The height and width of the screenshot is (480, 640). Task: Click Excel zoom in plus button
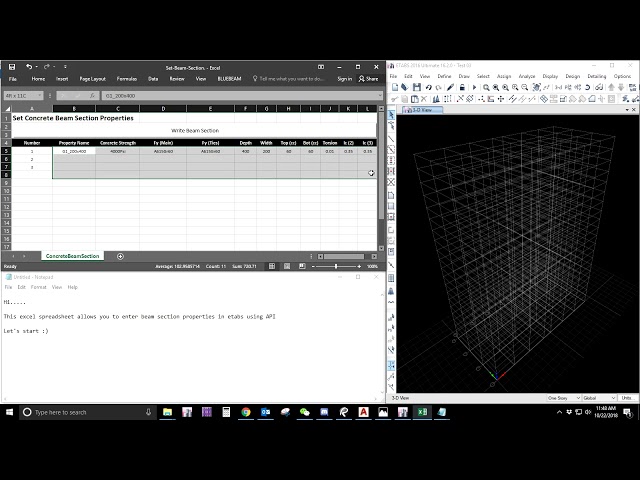[x=359, y=266]
